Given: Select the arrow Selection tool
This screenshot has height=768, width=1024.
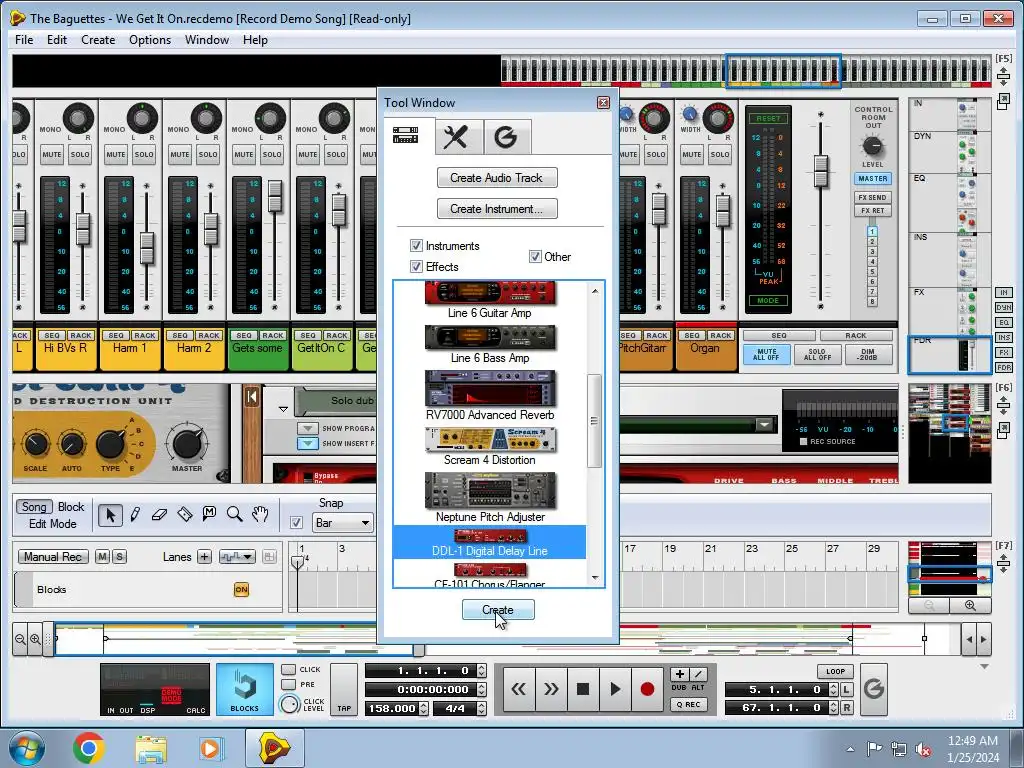Looking at the screenshot, I should pos(110,515).
